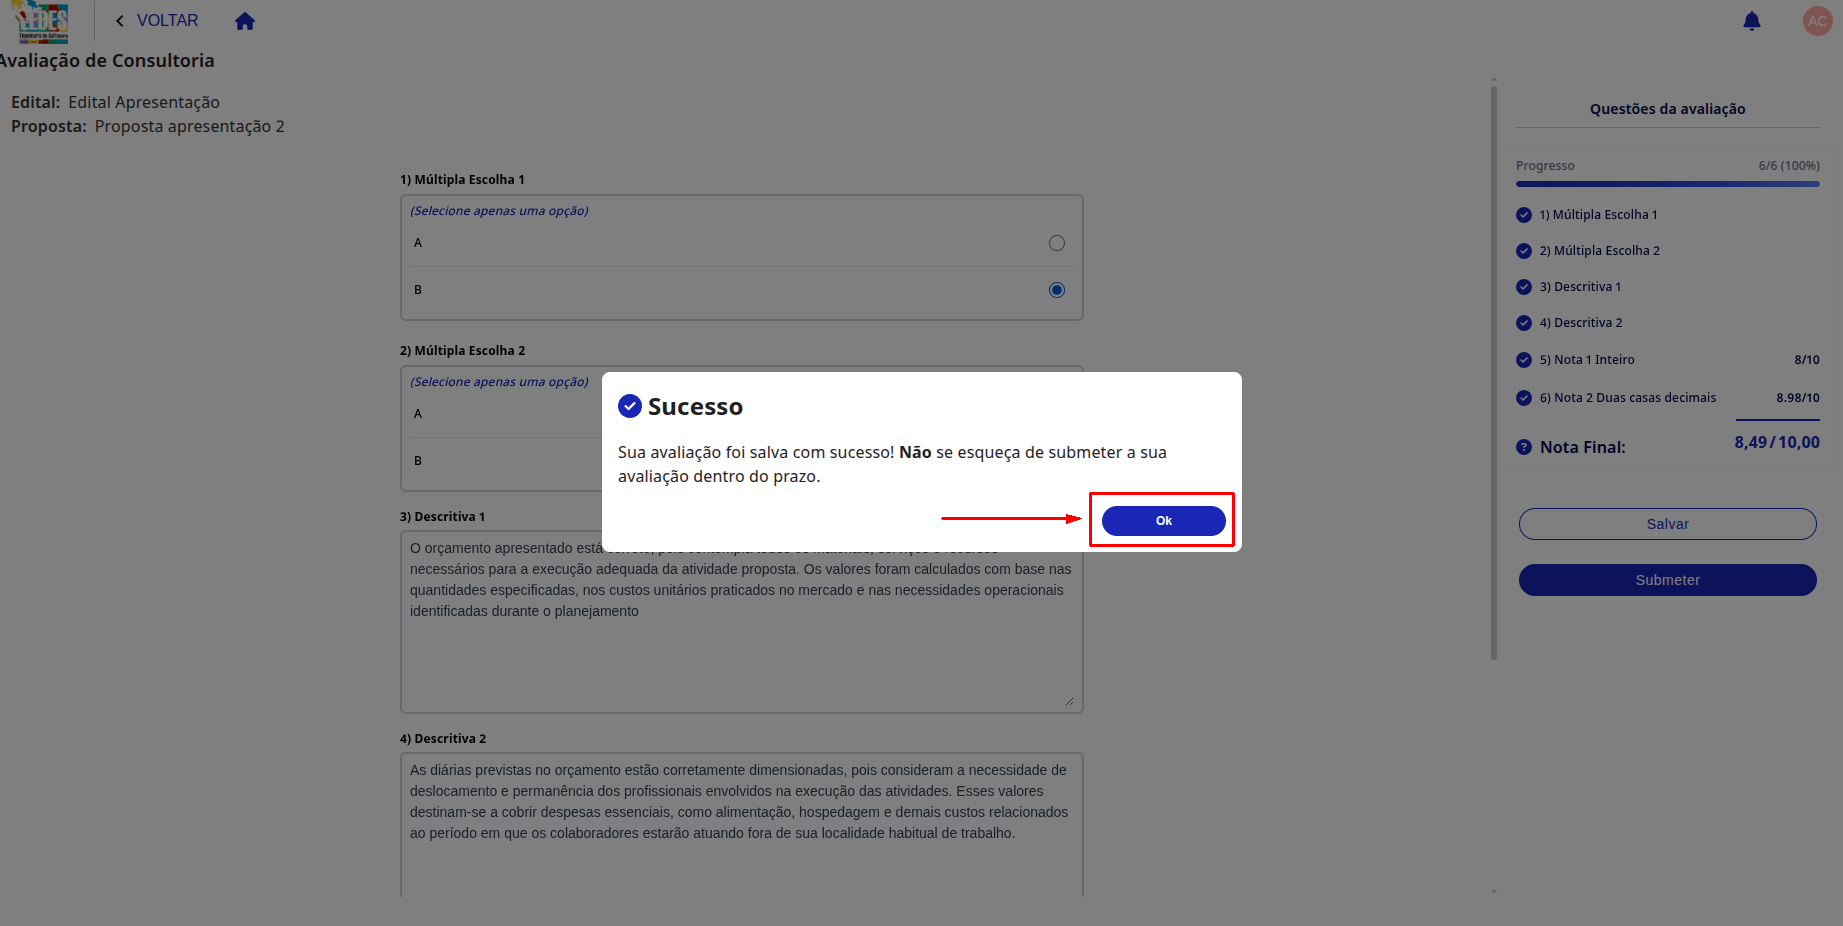Click the home icon in top bar
Screen dimensions: 1843x926
click(245, 21)
